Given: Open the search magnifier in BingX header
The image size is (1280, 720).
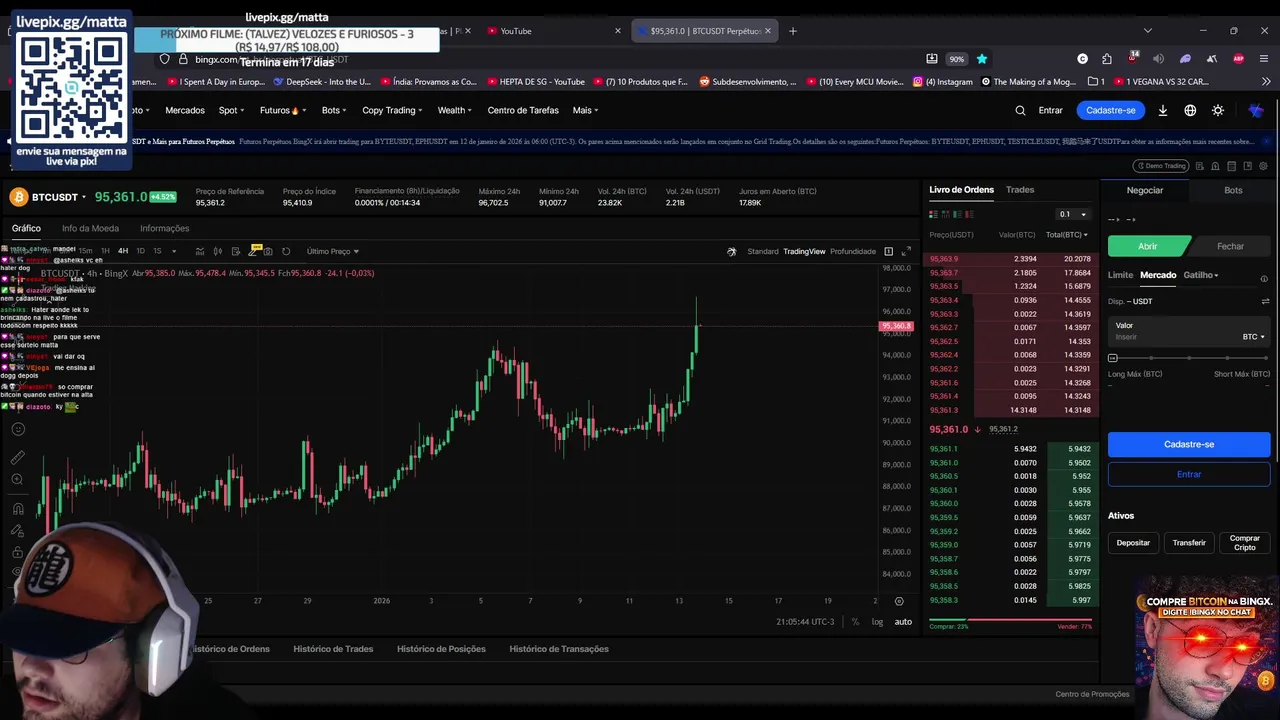Looking at the screenshot, I should point(1020,110).
